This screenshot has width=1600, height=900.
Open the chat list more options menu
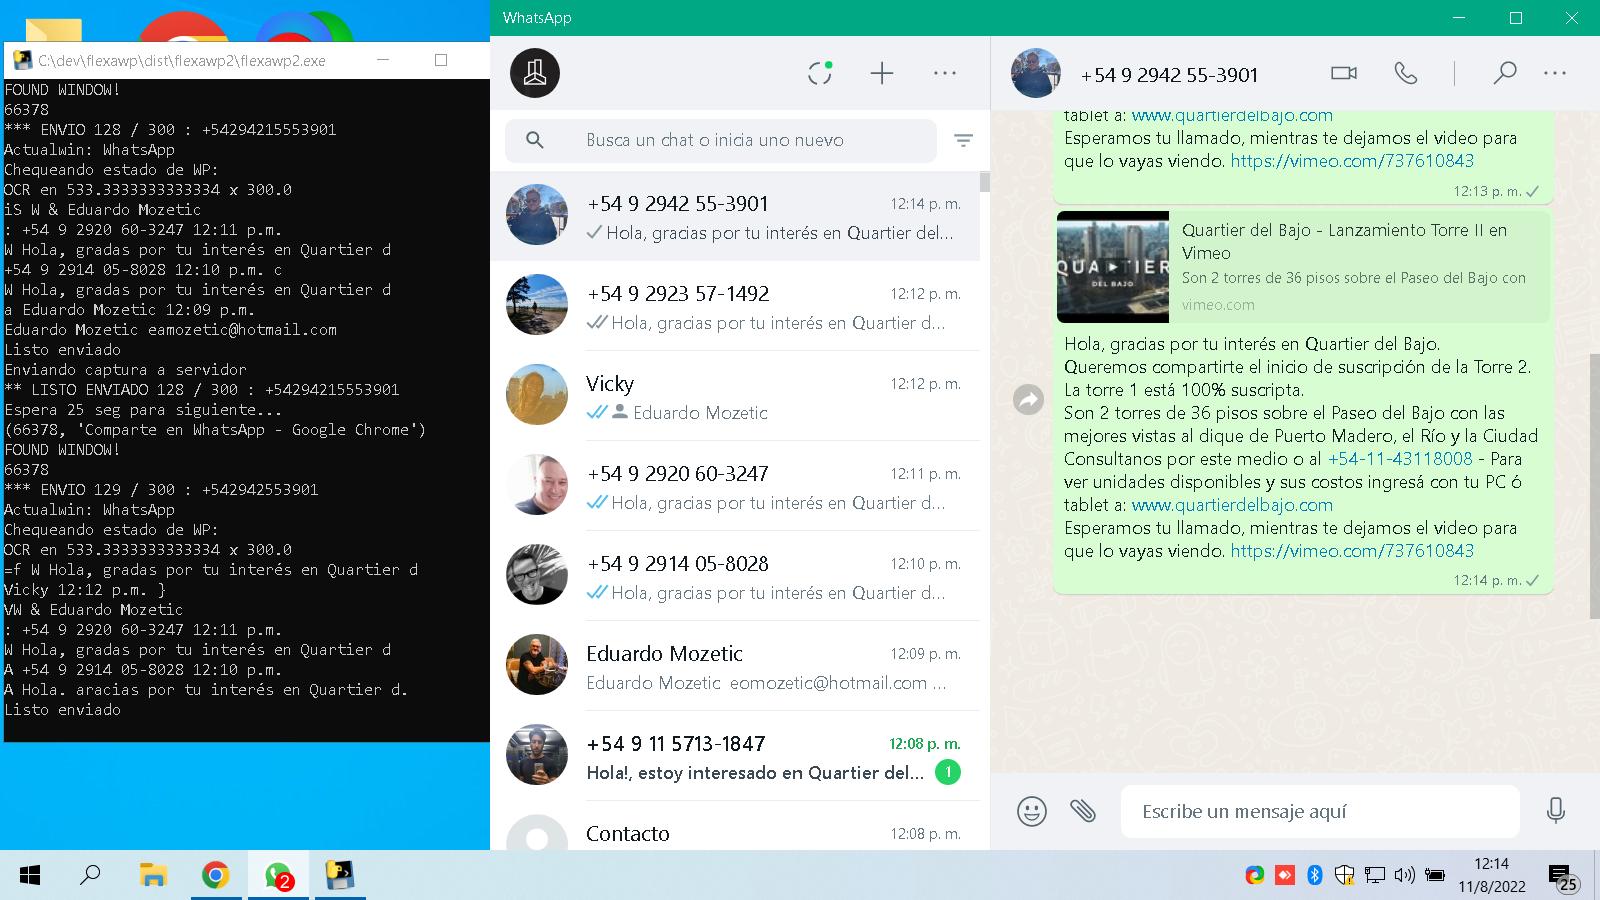click(x=945, y=73)
